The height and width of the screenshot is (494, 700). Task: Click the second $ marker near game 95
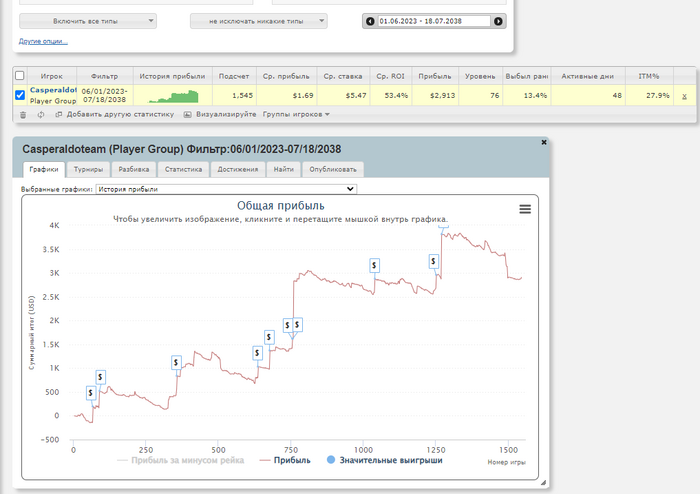pyautogui.click(x=100, y=377)
